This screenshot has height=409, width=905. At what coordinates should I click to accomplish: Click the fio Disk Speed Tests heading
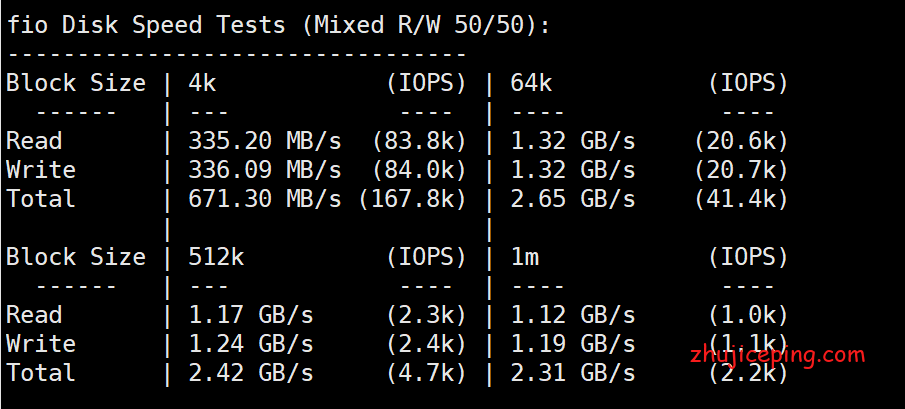(x=278, y=25)
